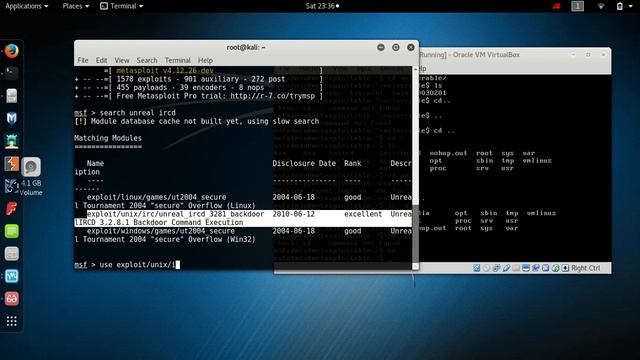Click the terminal vertical scrollbar

pyautogui.click(x=415, y=167)
